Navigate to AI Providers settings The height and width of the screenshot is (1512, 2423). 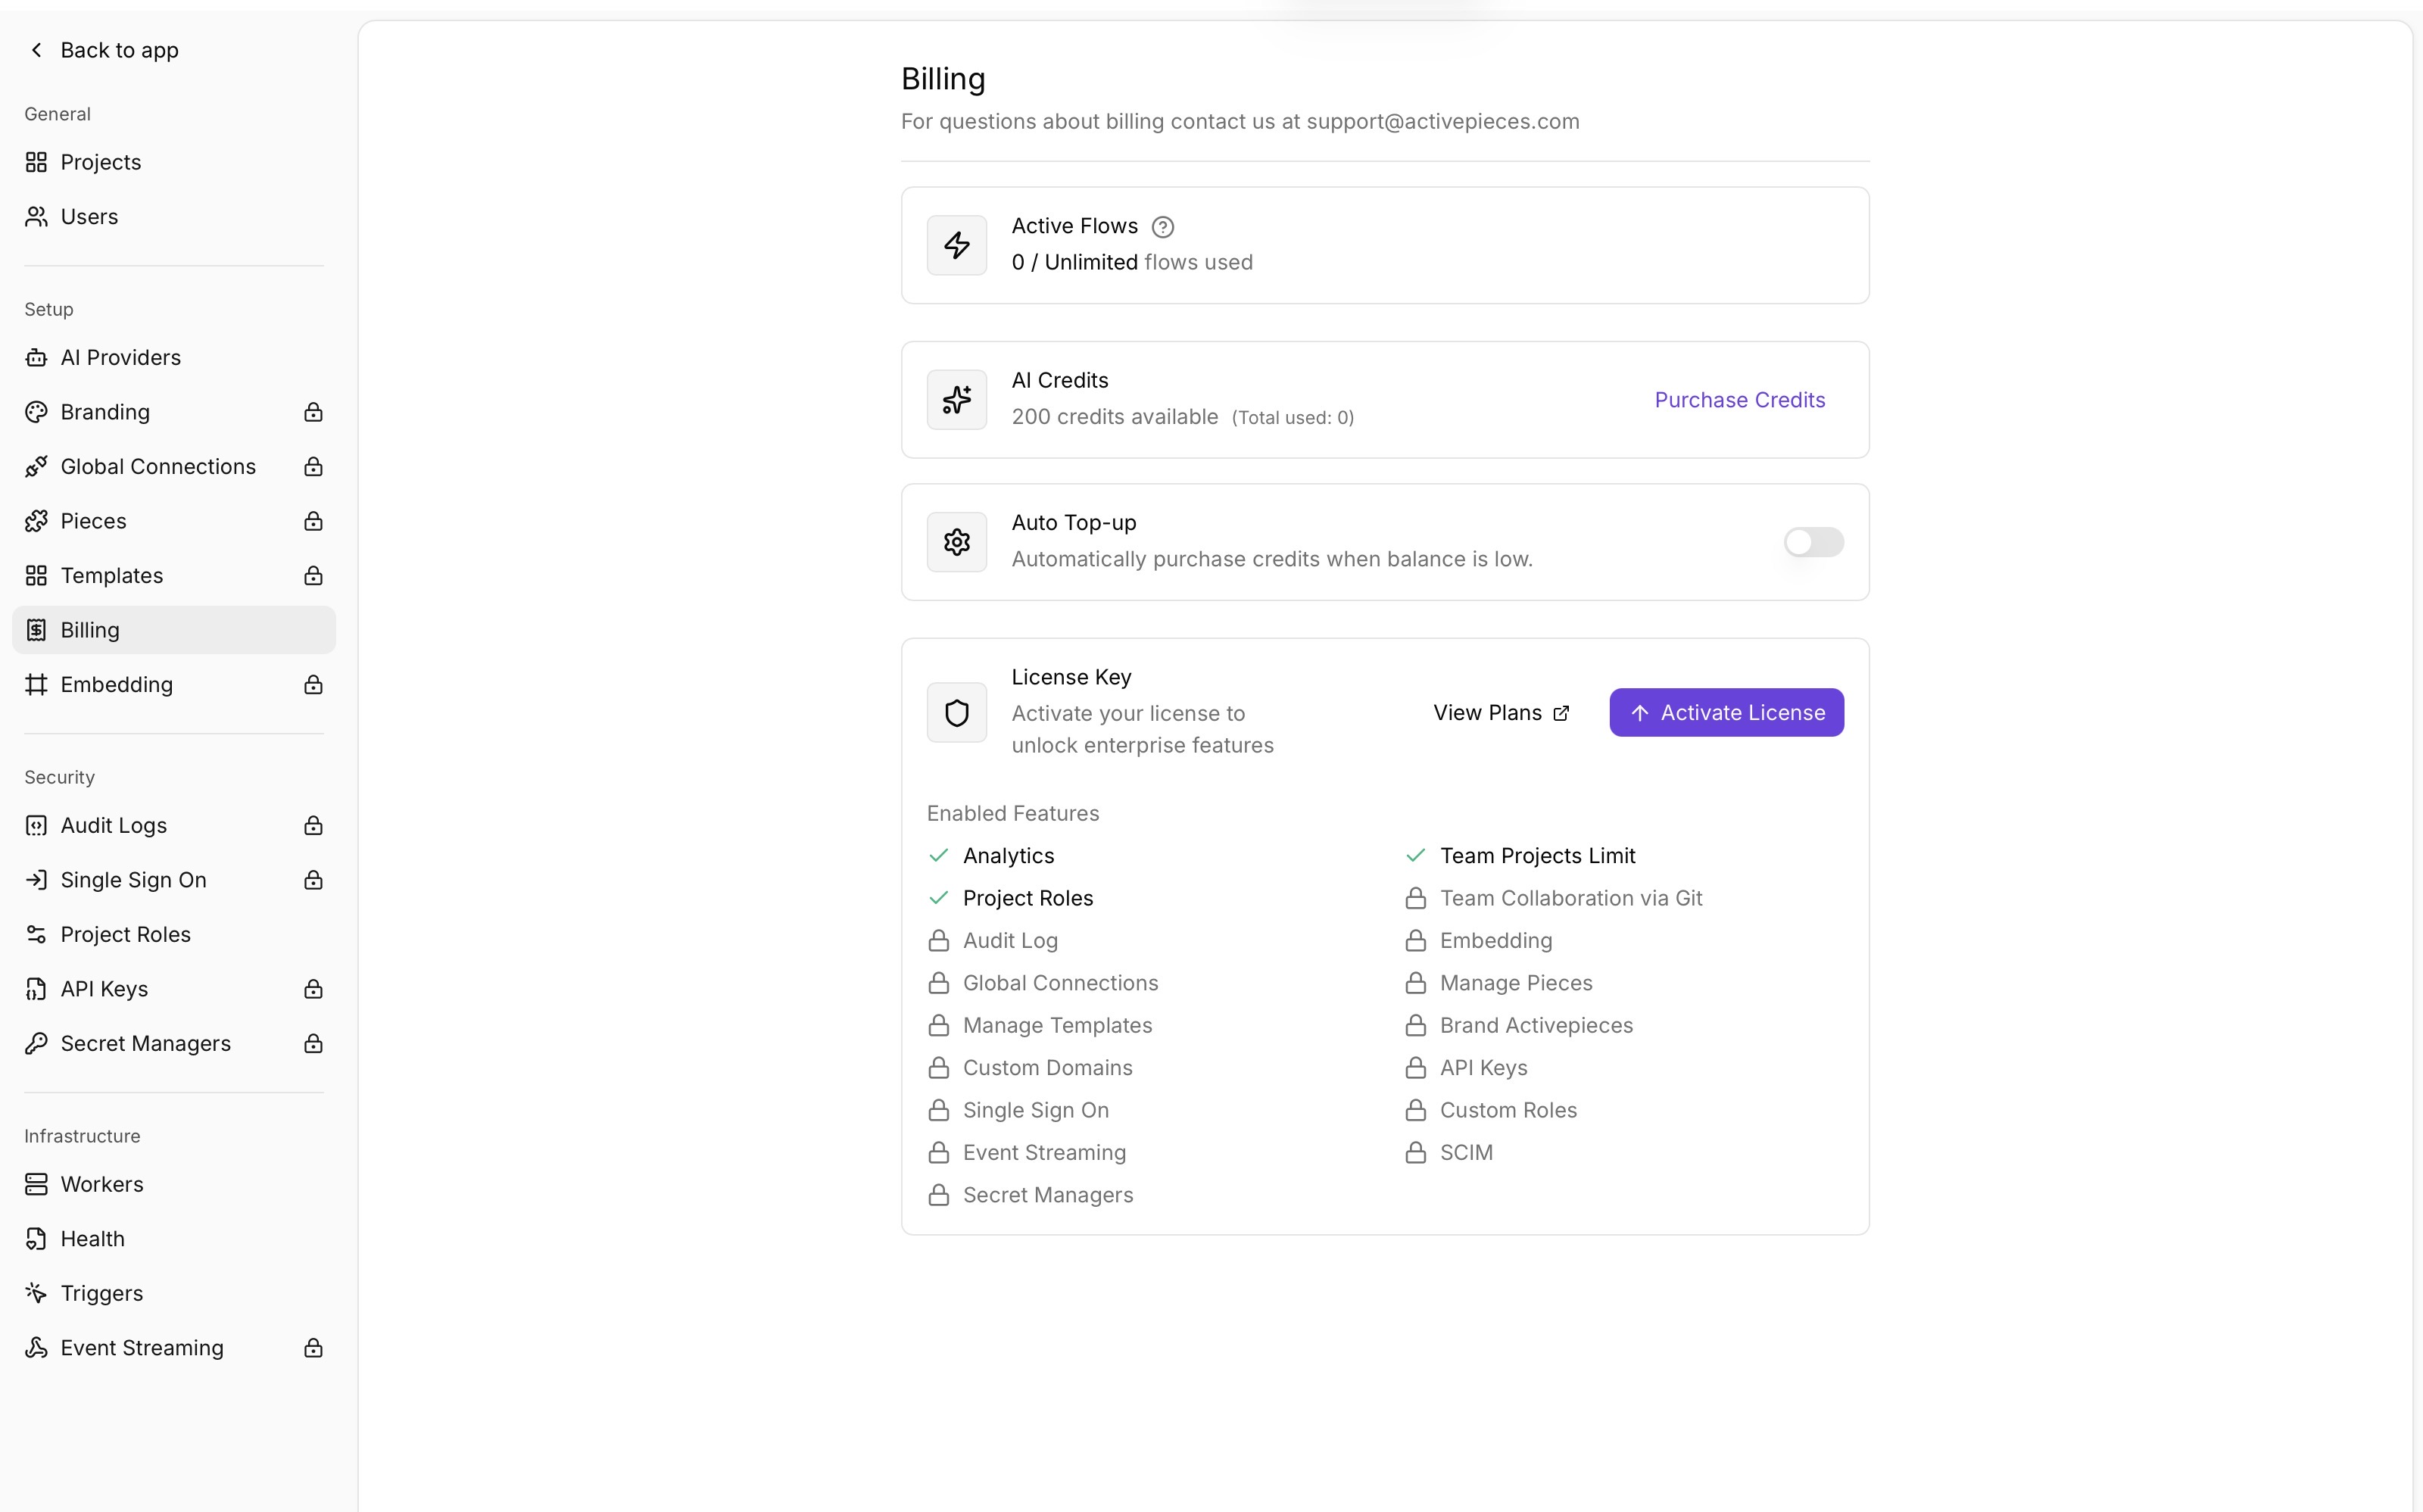120,358
